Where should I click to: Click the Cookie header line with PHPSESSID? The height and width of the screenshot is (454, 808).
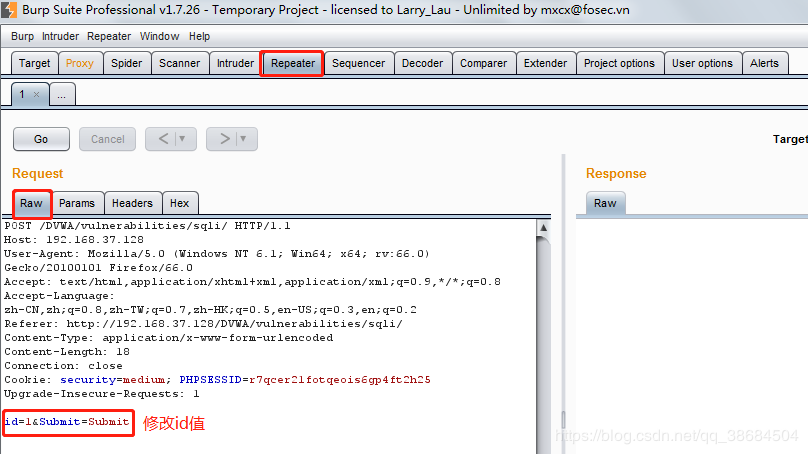[x=217, y=380]
